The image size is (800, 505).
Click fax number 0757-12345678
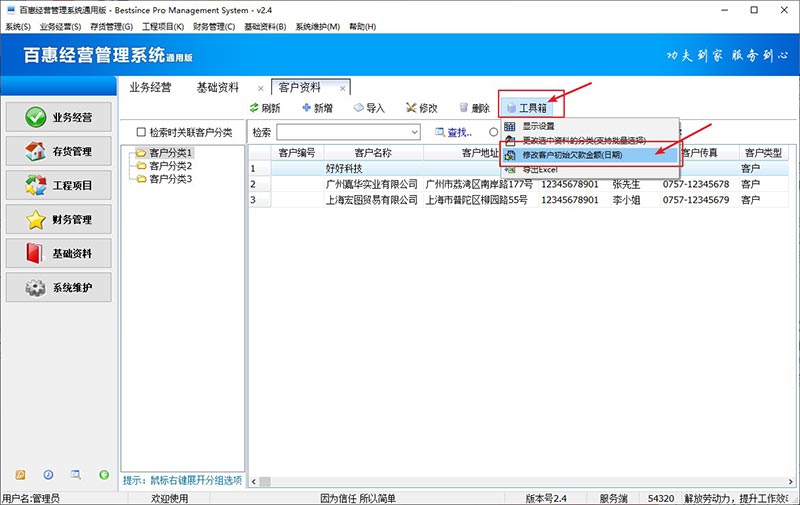point(696,184)
